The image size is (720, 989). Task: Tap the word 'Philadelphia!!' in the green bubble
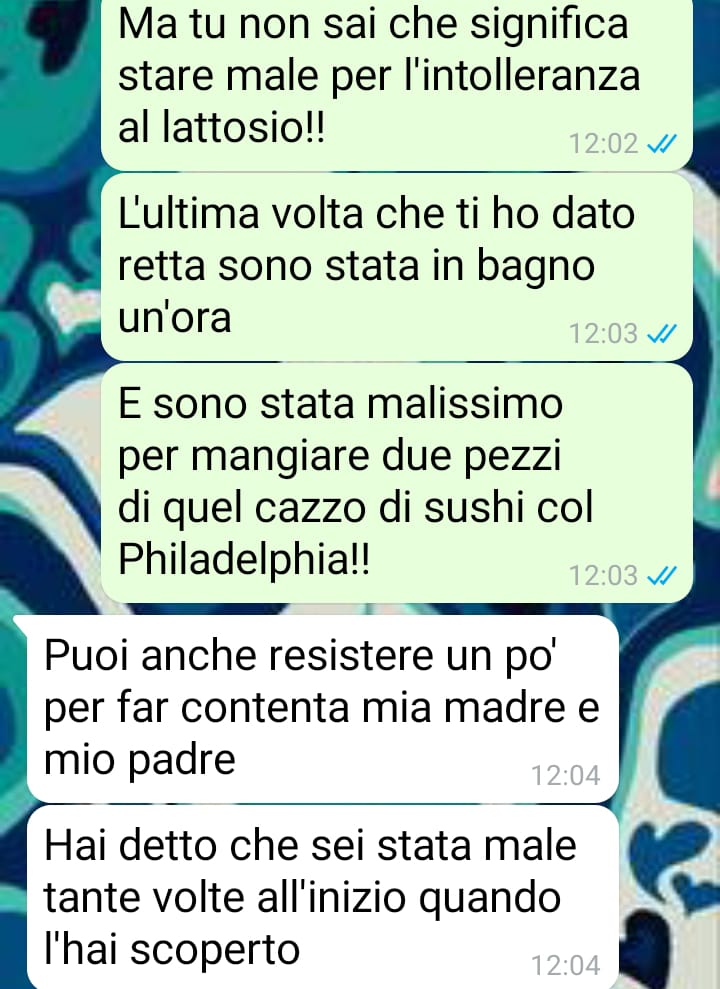pyautogui.click(x=244, y=560)
